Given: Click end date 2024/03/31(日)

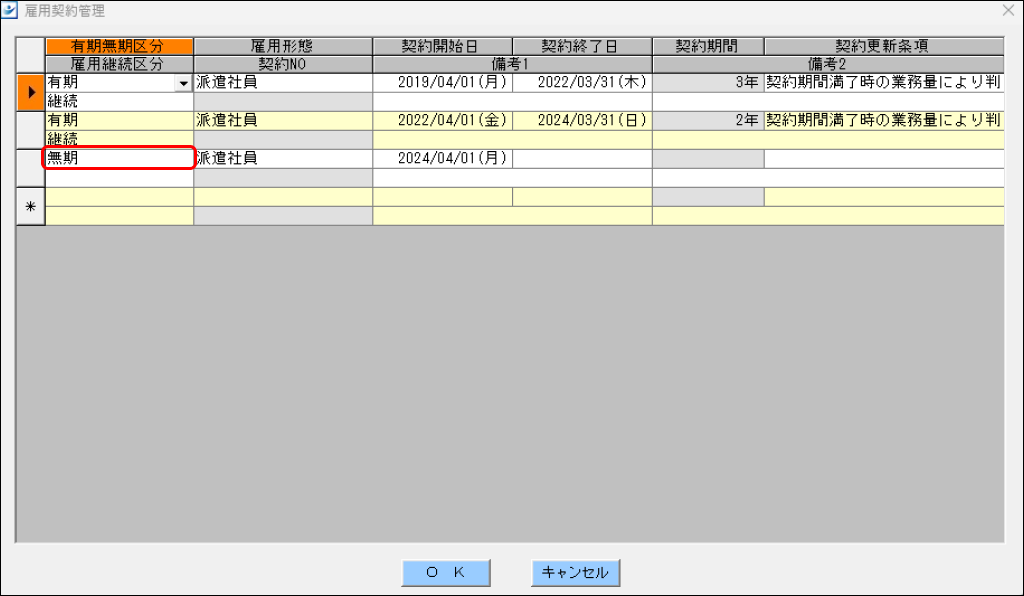Looking at the screenshot, I should point(582,120).
